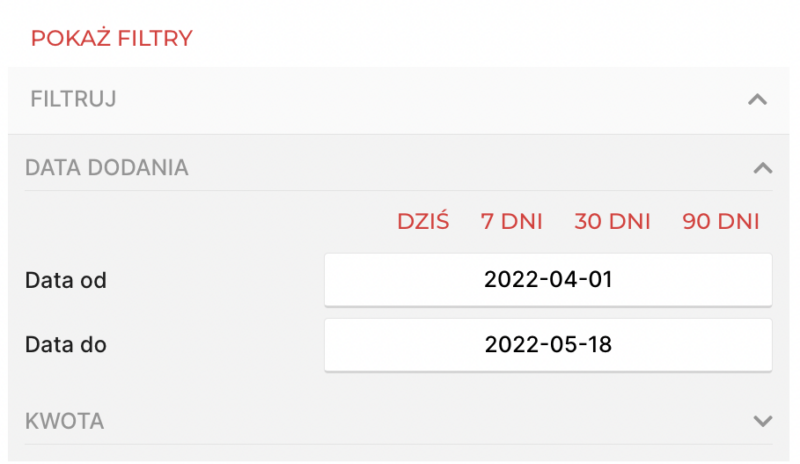
Task: Collapse the FILTRUJ panel with its chevron
Action: (757, 100)
